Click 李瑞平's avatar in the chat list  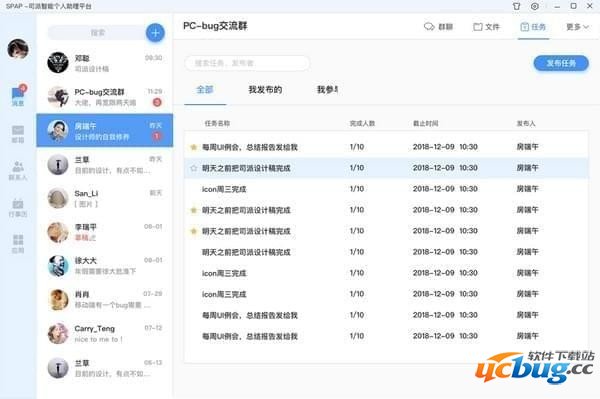58,232
